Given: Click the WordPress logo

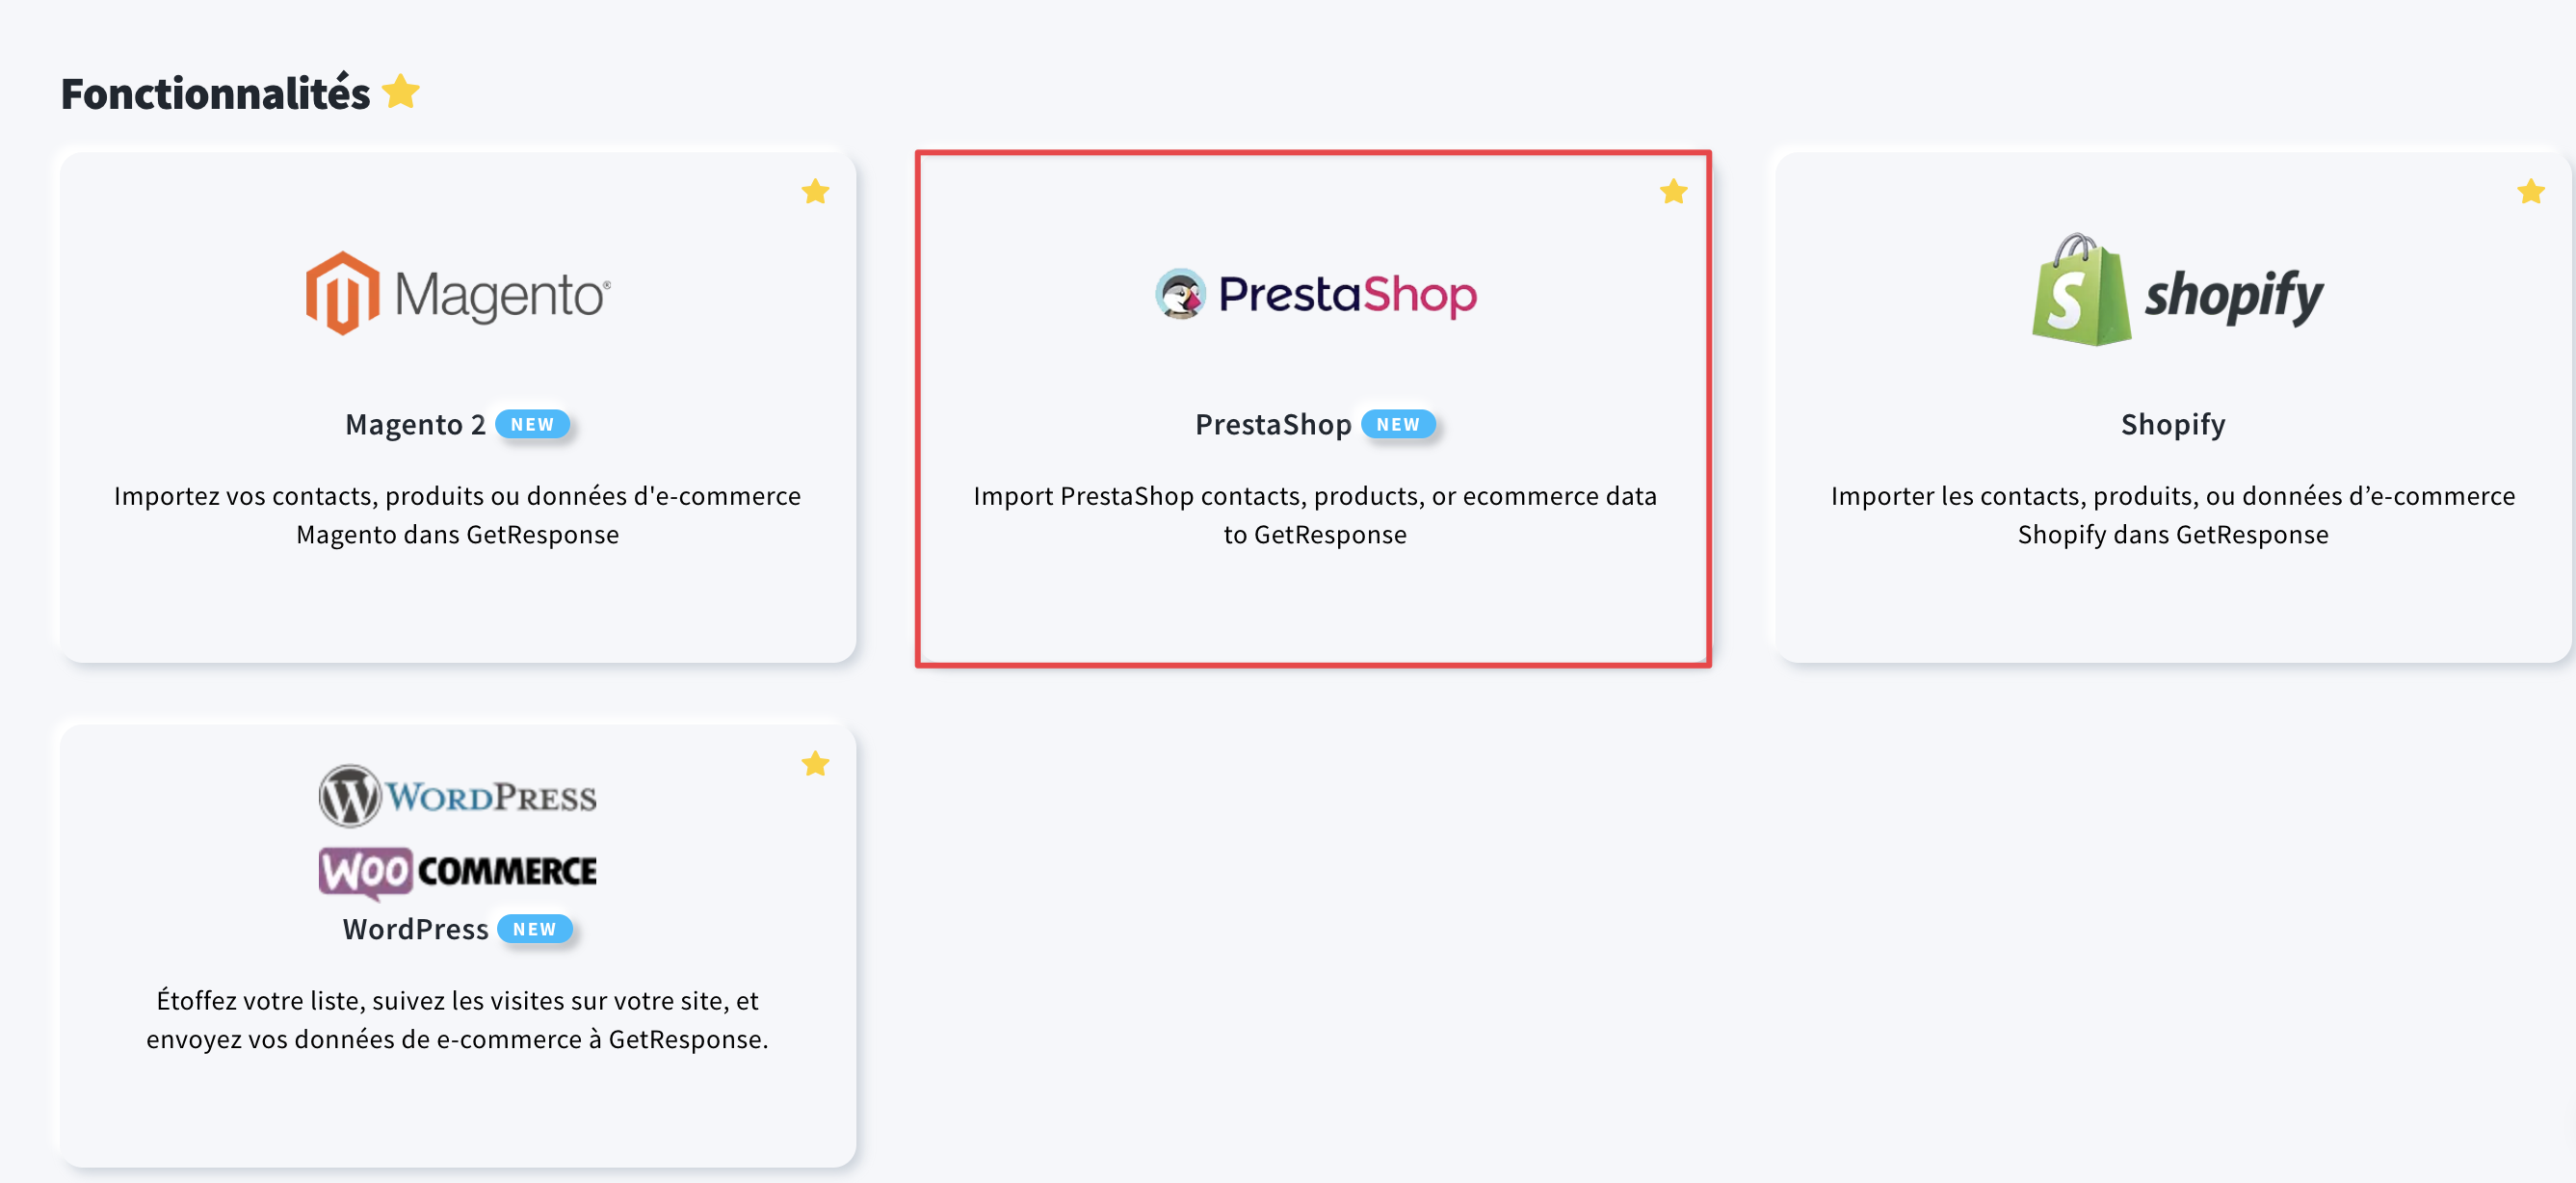Looking at the screenshot, I should coord(458,796).
